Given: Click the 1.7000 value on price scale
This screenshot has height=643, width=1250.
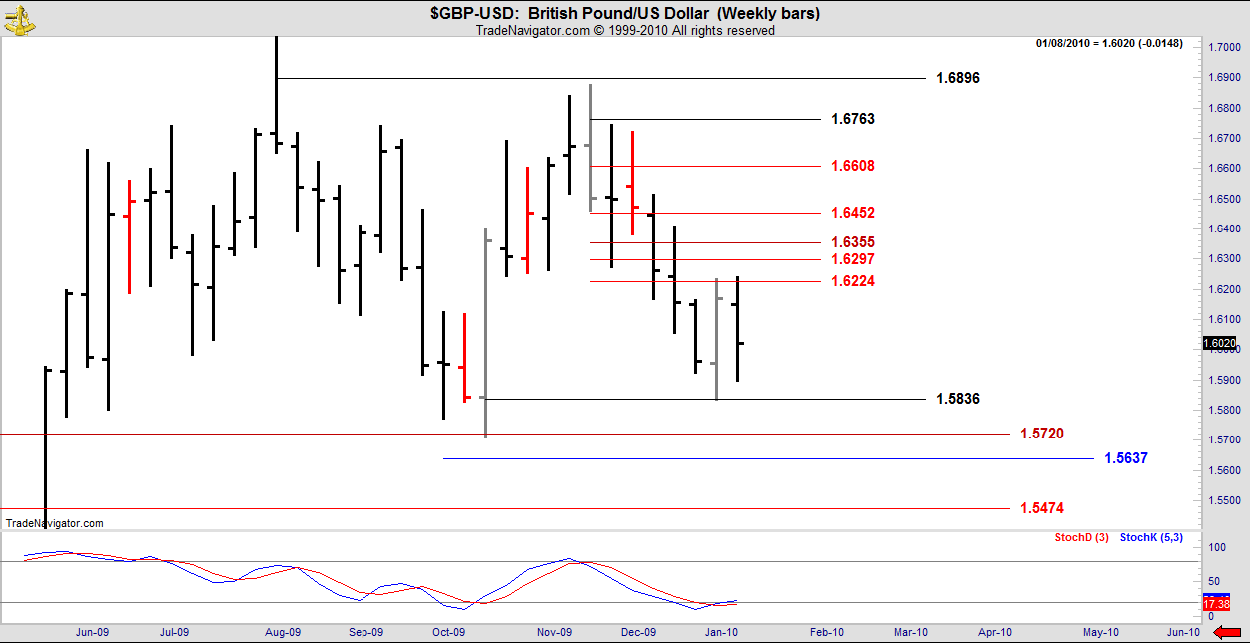Looking at the screenshot, I should tap(1225, 47).
